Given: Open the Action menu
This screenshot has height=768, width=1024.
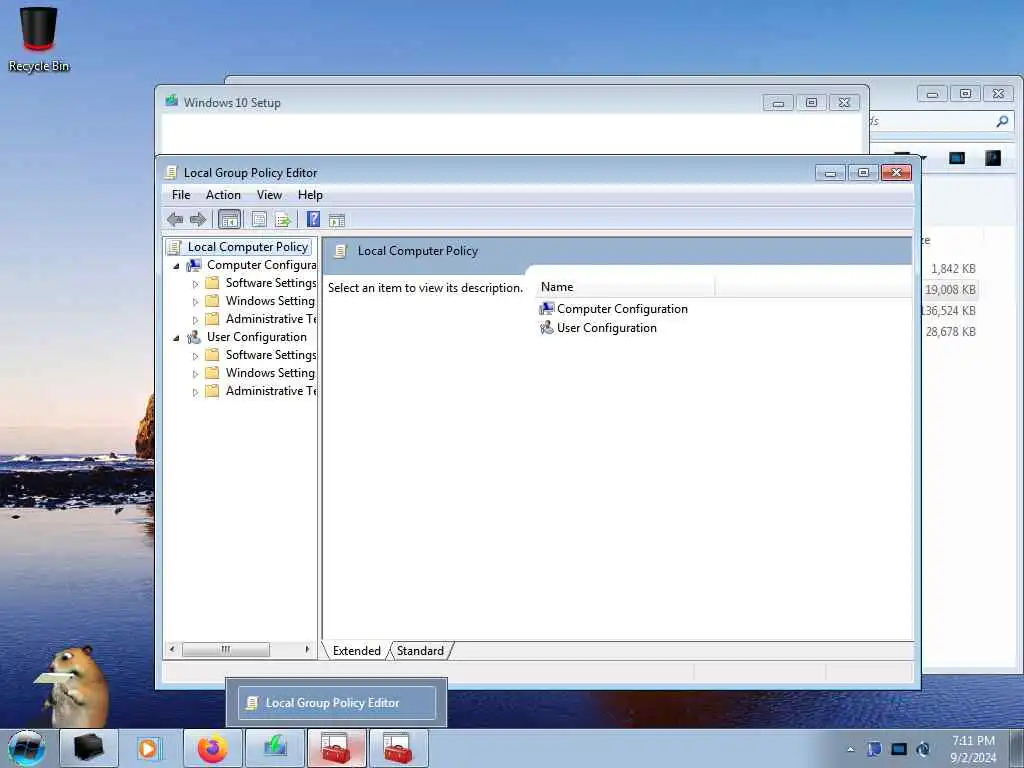Looking at the screenshot, I should (x=223, y=195).
